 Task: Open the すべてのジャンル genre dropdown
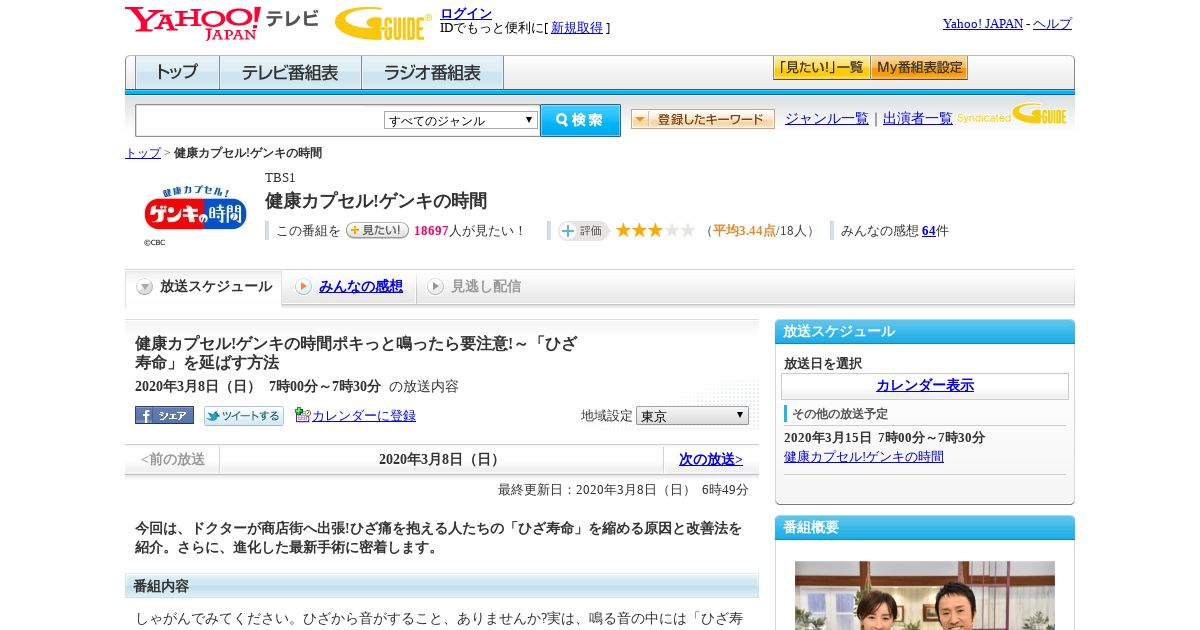click(x=461, y=120)
